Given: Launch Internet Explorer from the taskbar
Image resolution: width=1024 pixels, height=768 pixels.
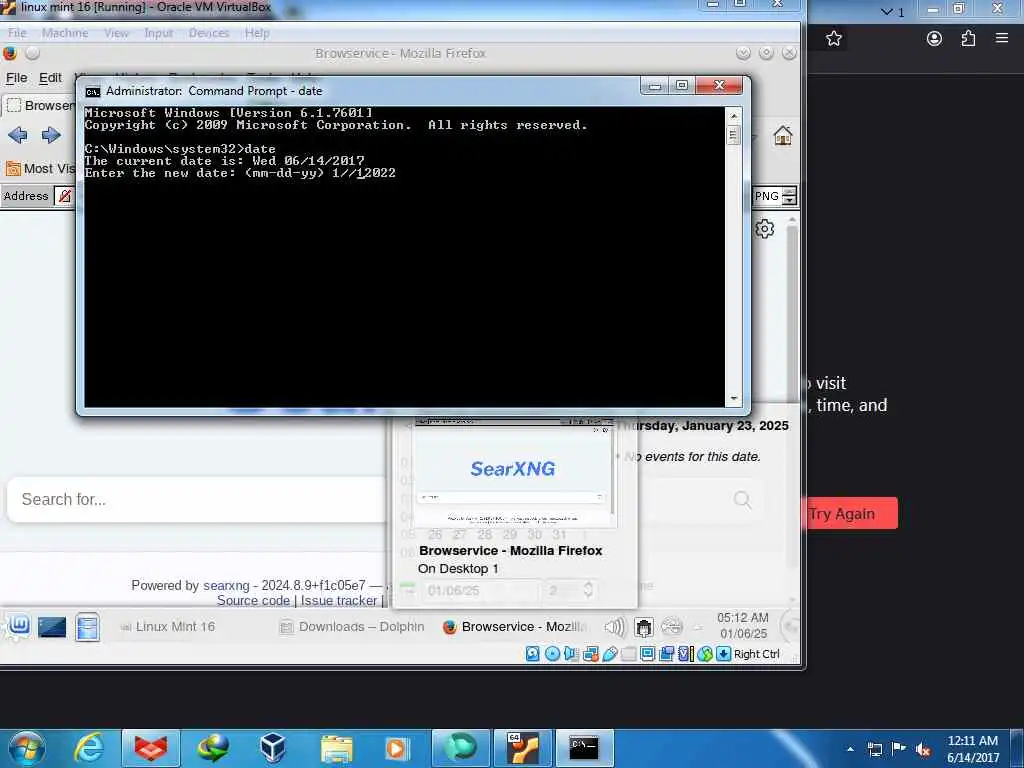Looking at the screenshot, I should click(x=88, y=748).
